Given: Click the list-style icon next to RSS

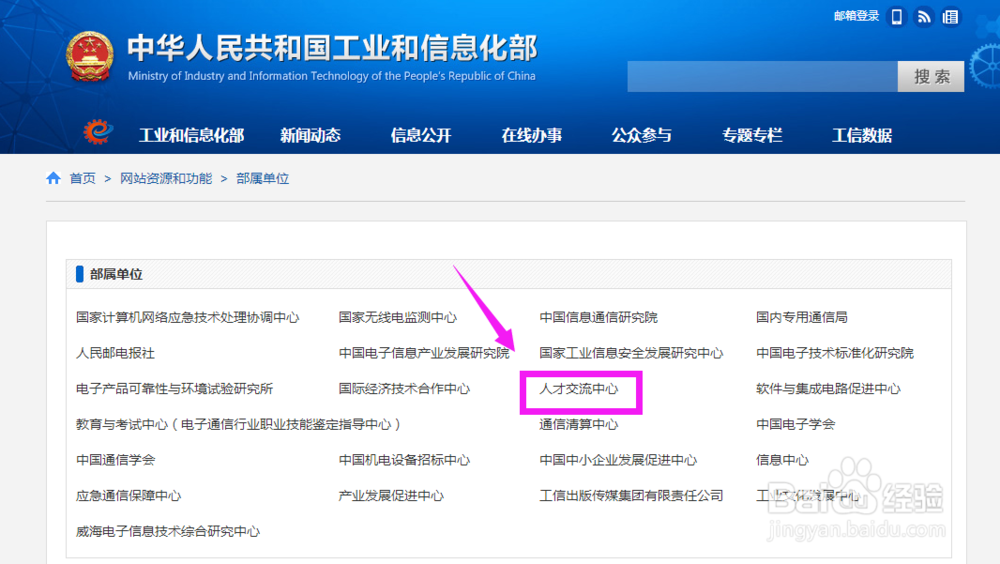Looking at the screenshot, I should tap(950, 17).
